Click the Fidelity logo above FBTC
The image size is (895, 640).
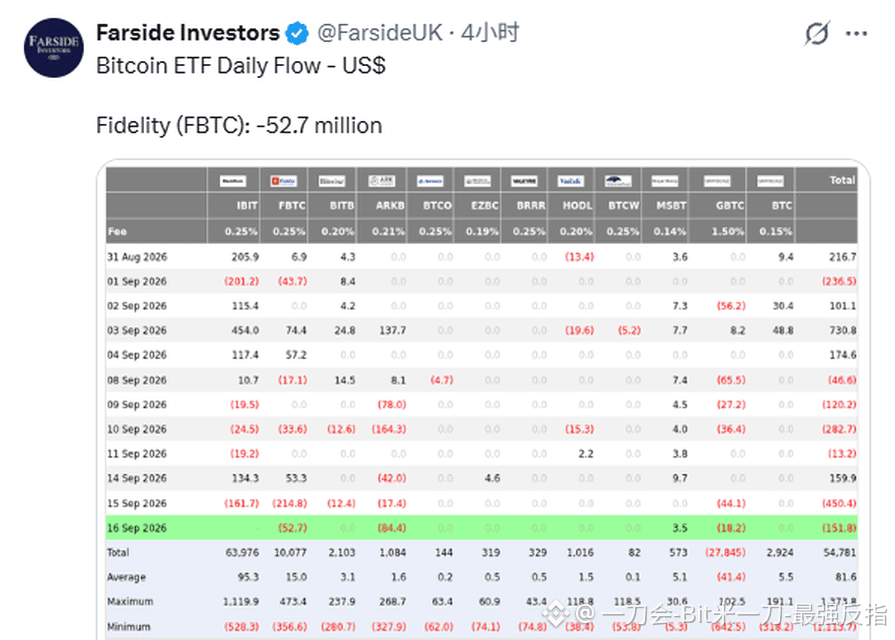283,181
